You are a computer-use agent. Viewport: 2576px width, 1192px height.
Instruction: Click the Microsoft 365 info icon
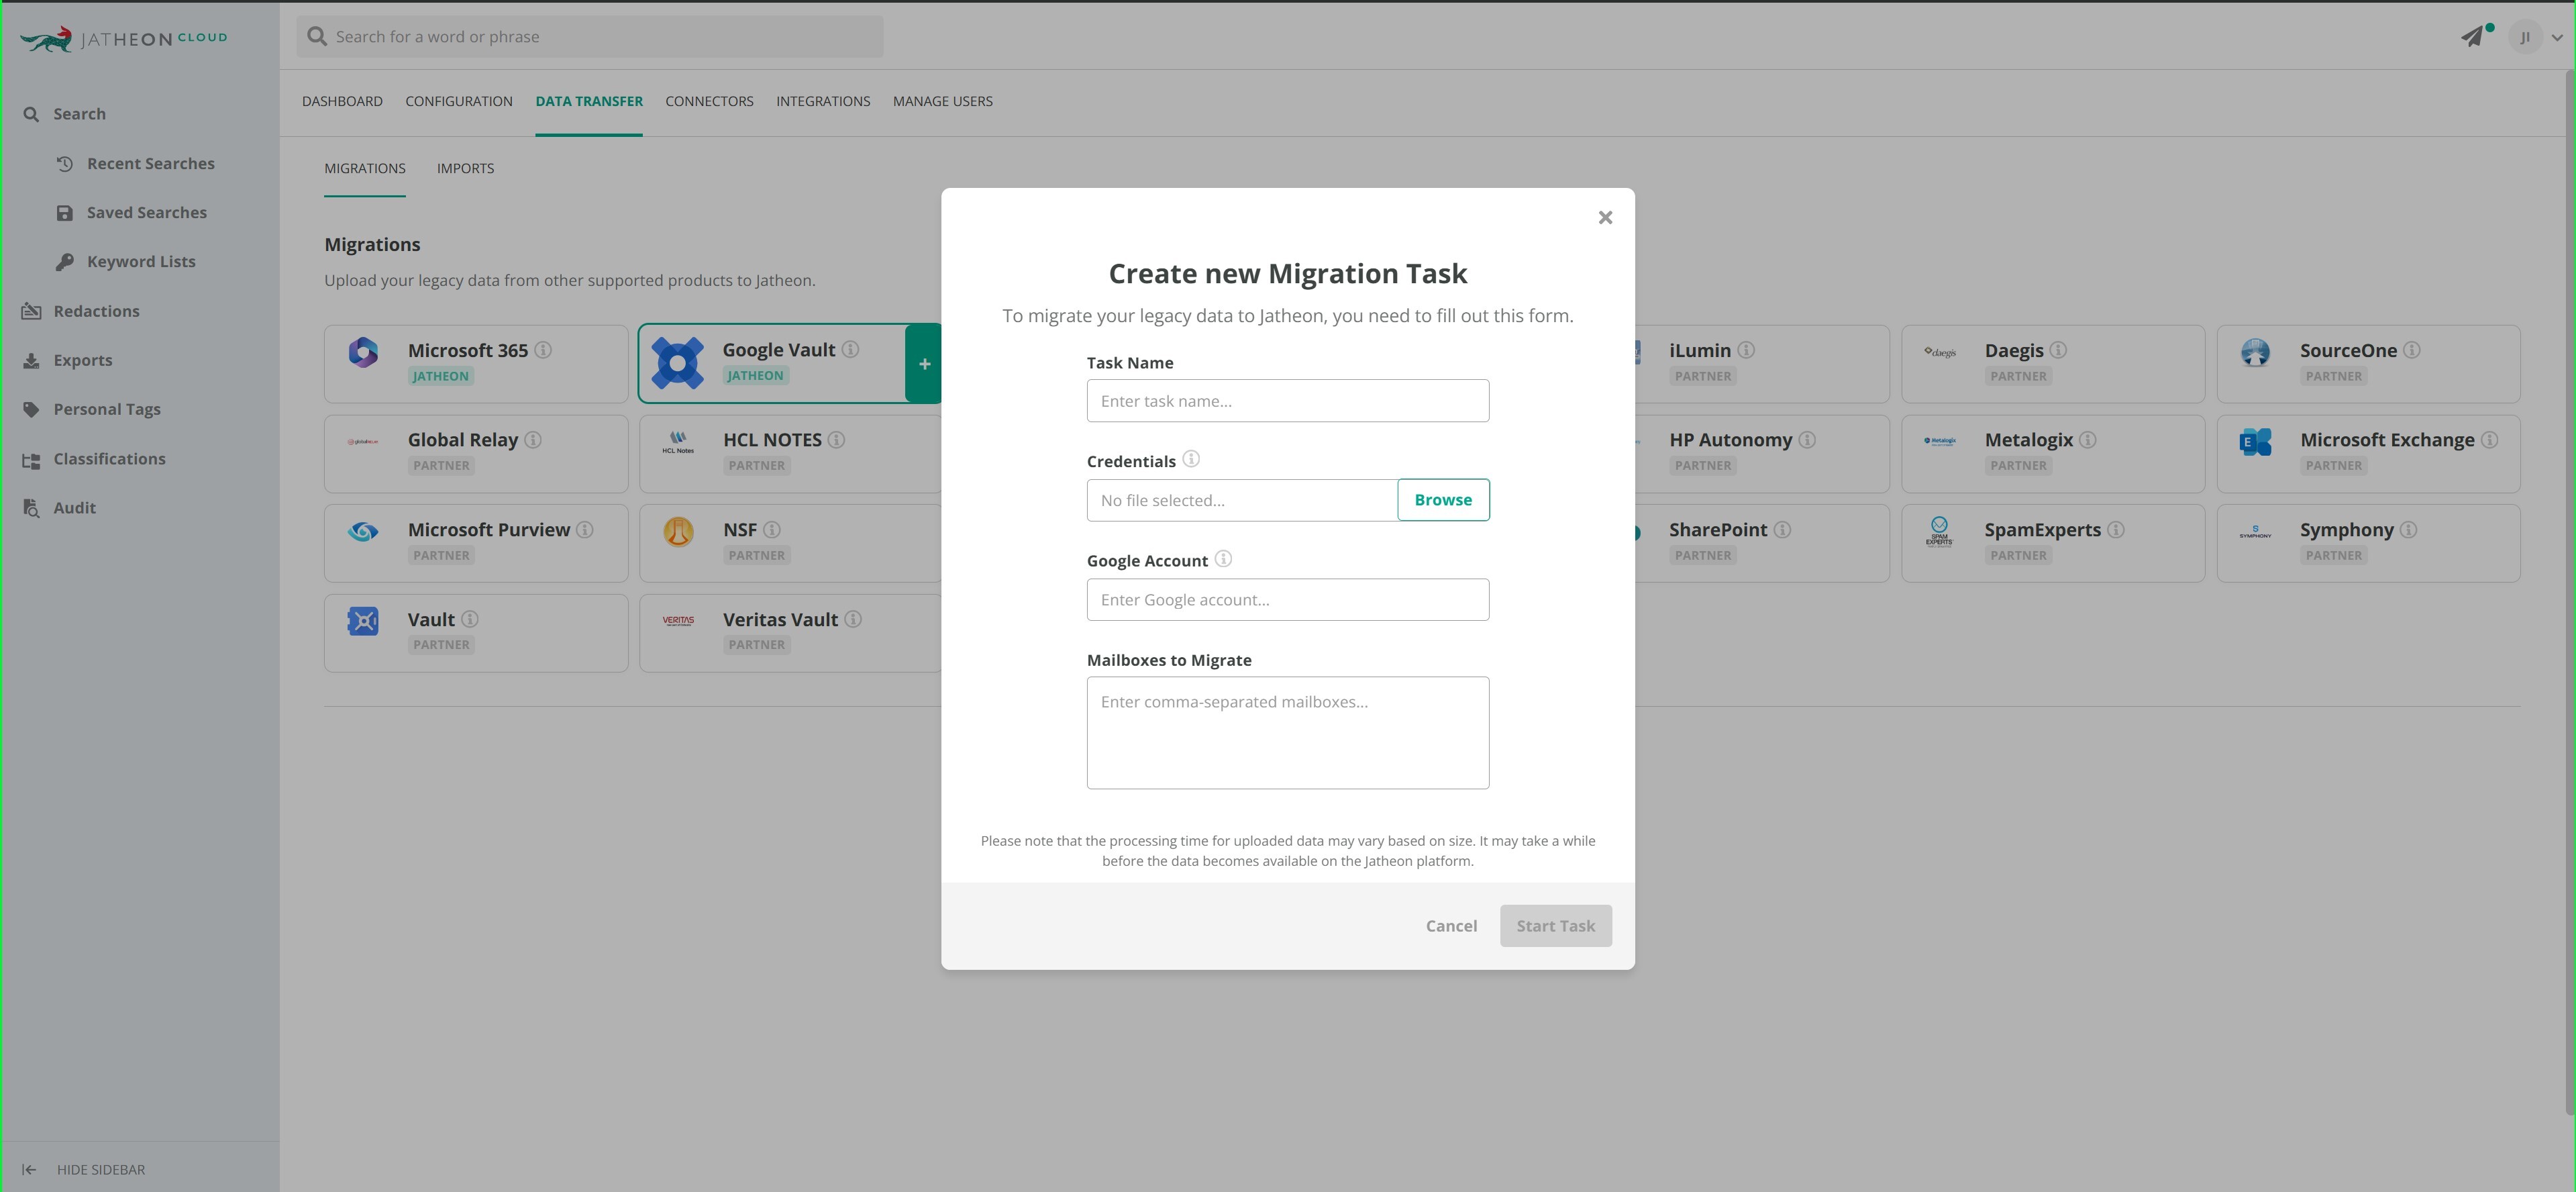coord(543,350)
